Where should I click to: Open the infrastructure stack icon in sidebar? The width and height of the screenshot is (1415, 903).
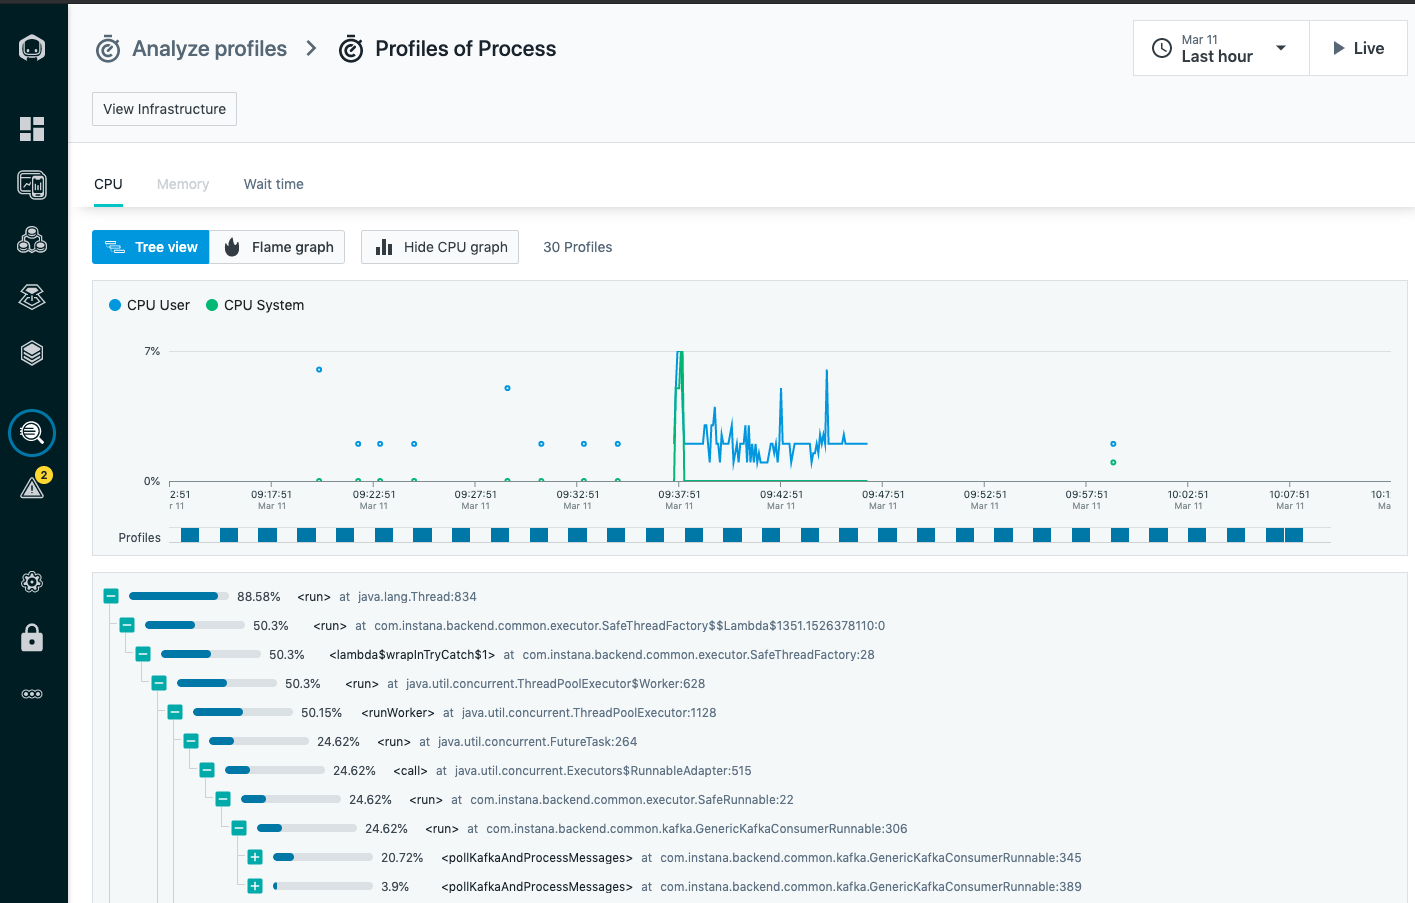tap(32, 352)
